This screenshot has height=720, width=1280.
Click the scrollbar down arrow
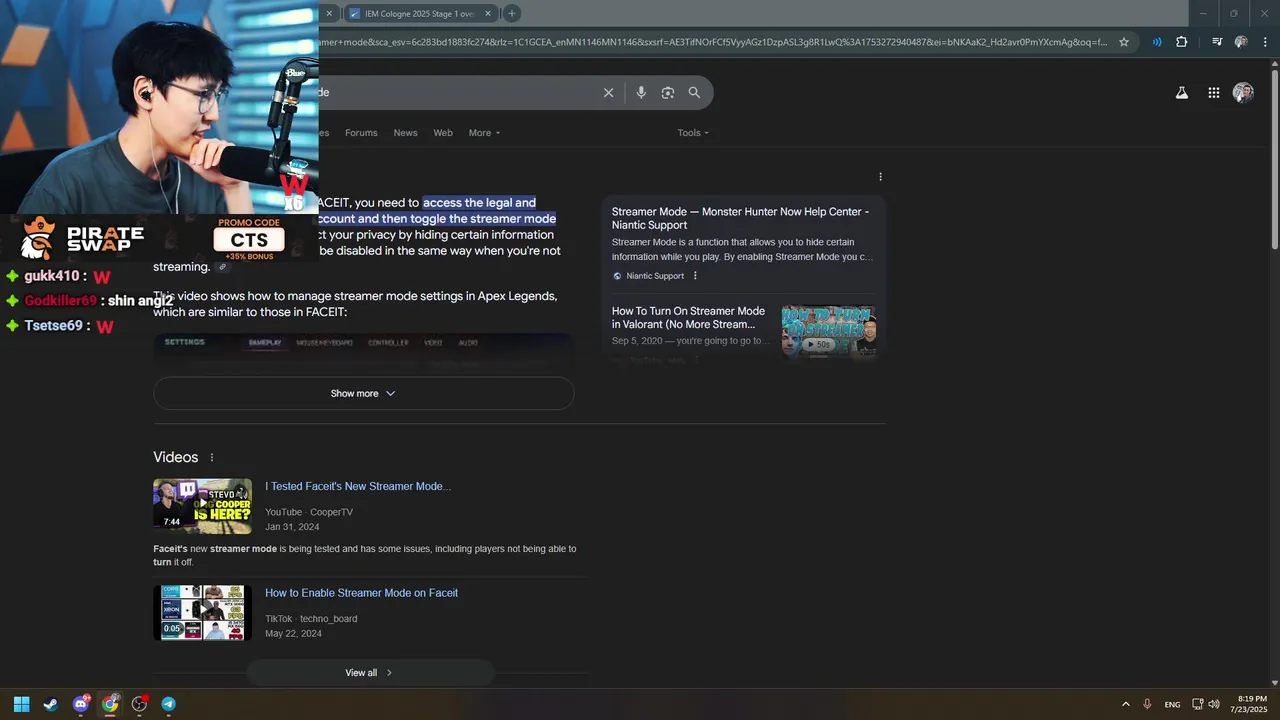pos(1274,683)
